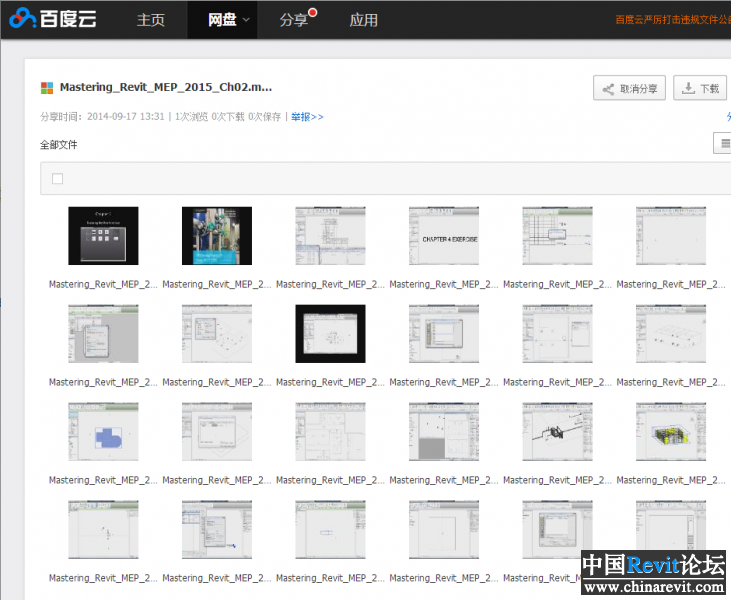Open the black Chapter slide thumbnail
The image size is (731, 600).
click(103, 236)
